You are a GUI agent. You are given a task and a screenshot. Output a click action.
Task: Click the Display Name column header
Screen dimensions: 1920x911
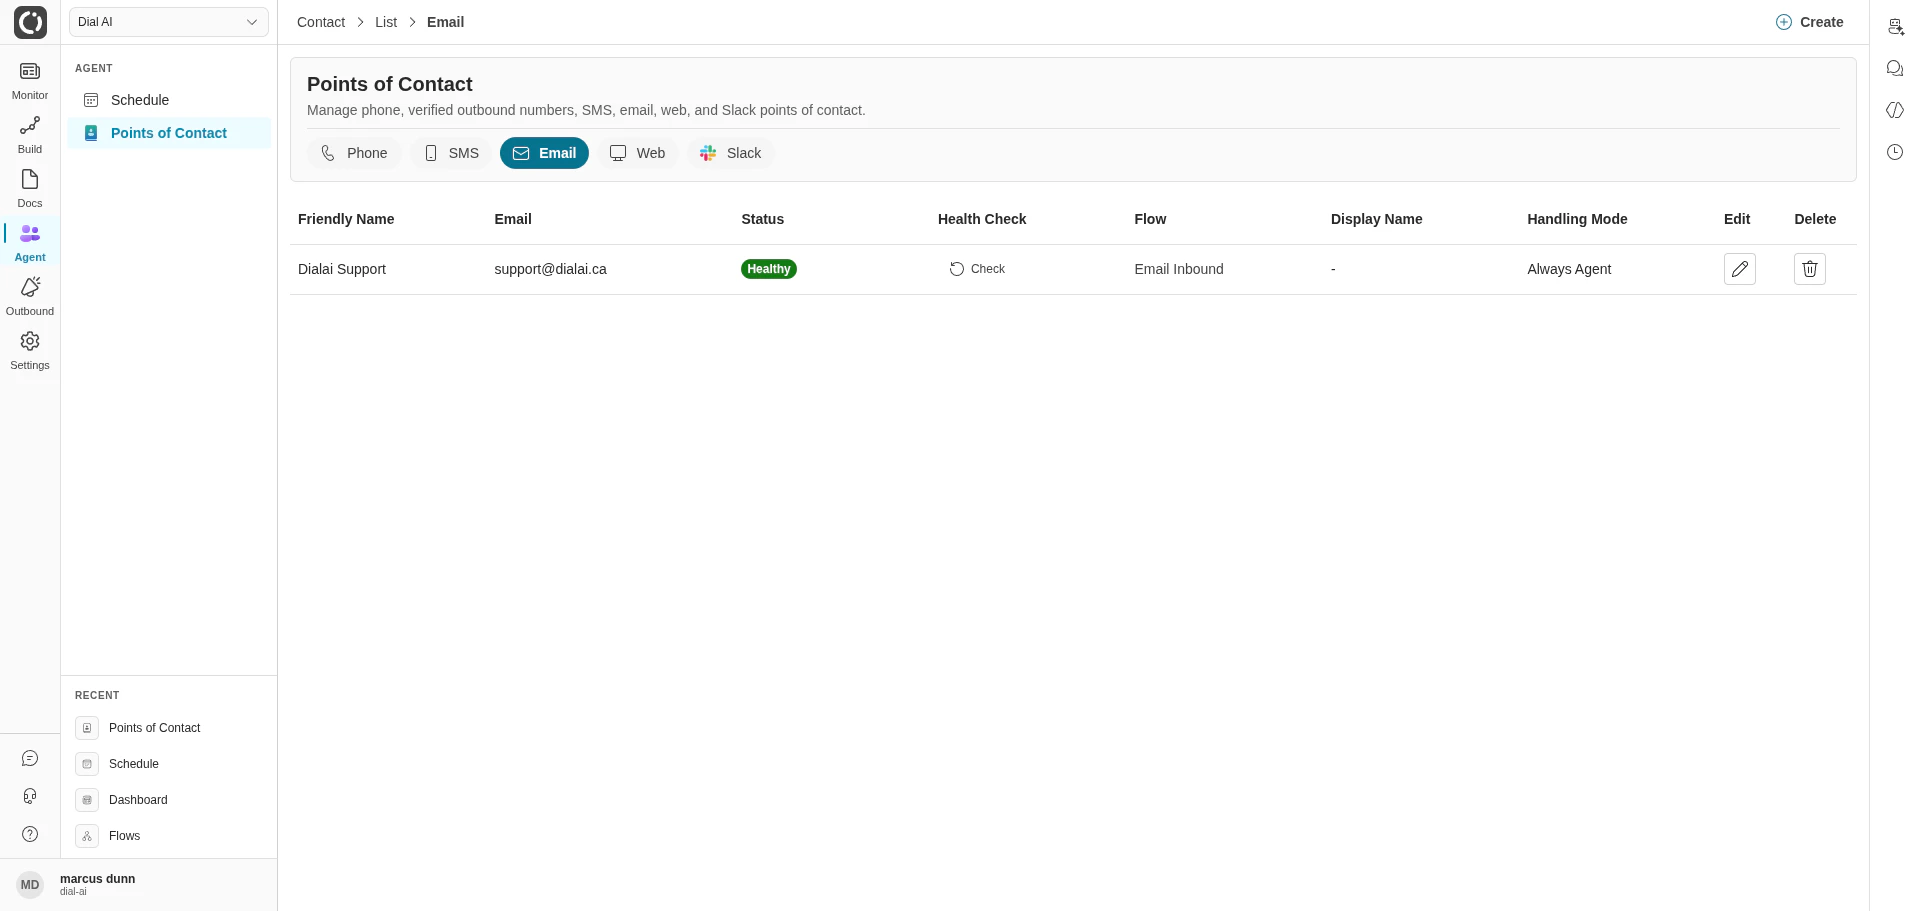click(1376, 219)
